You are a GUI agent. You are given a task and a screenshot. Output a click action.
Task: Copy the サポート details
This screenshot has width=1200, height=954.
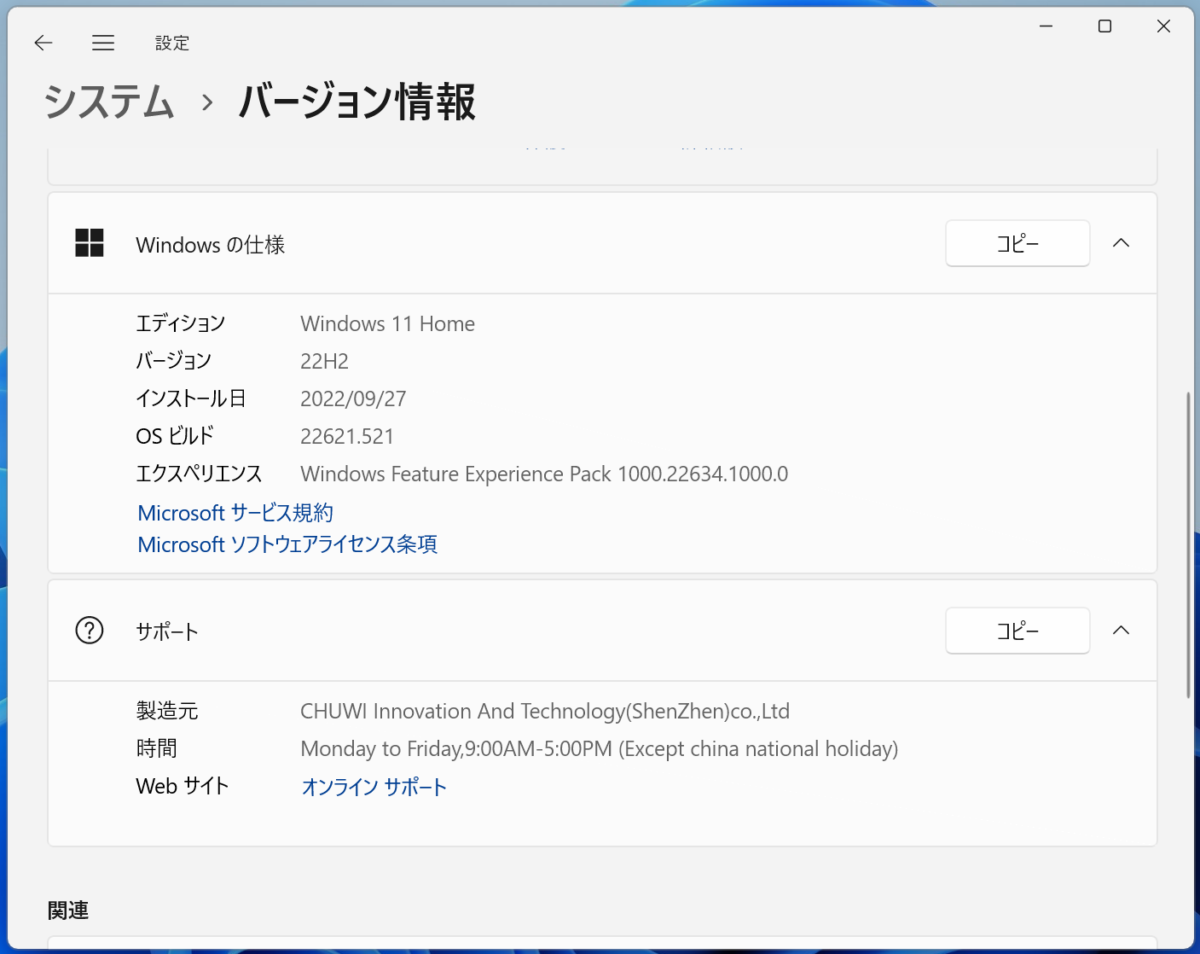[x=1017, y=630]
